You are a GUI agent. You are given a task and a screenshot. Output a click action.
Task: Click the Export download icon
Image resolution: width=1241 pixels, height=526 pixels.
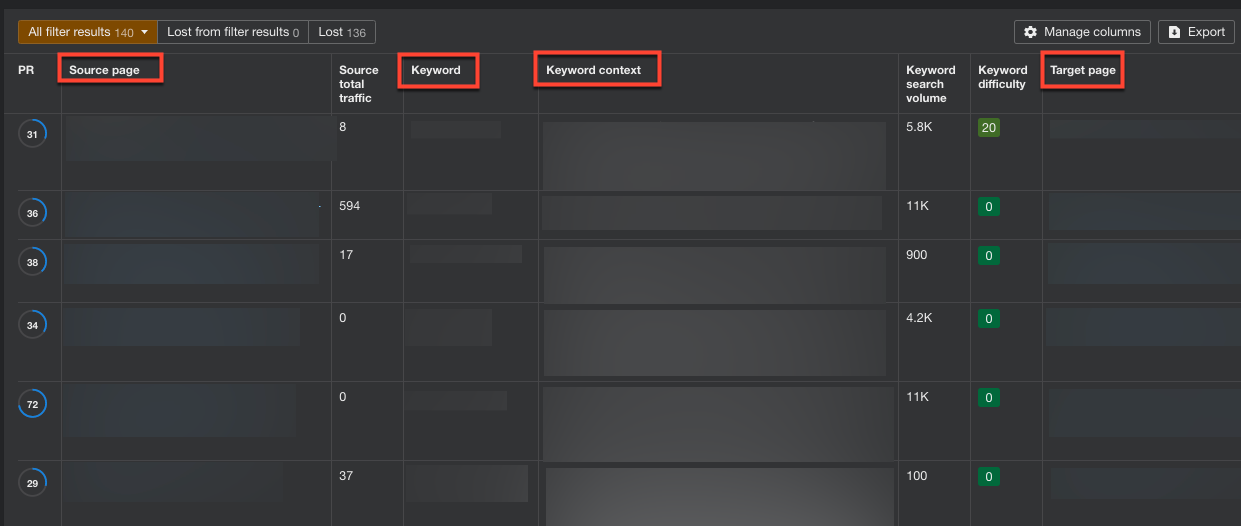coord(1175,32)
